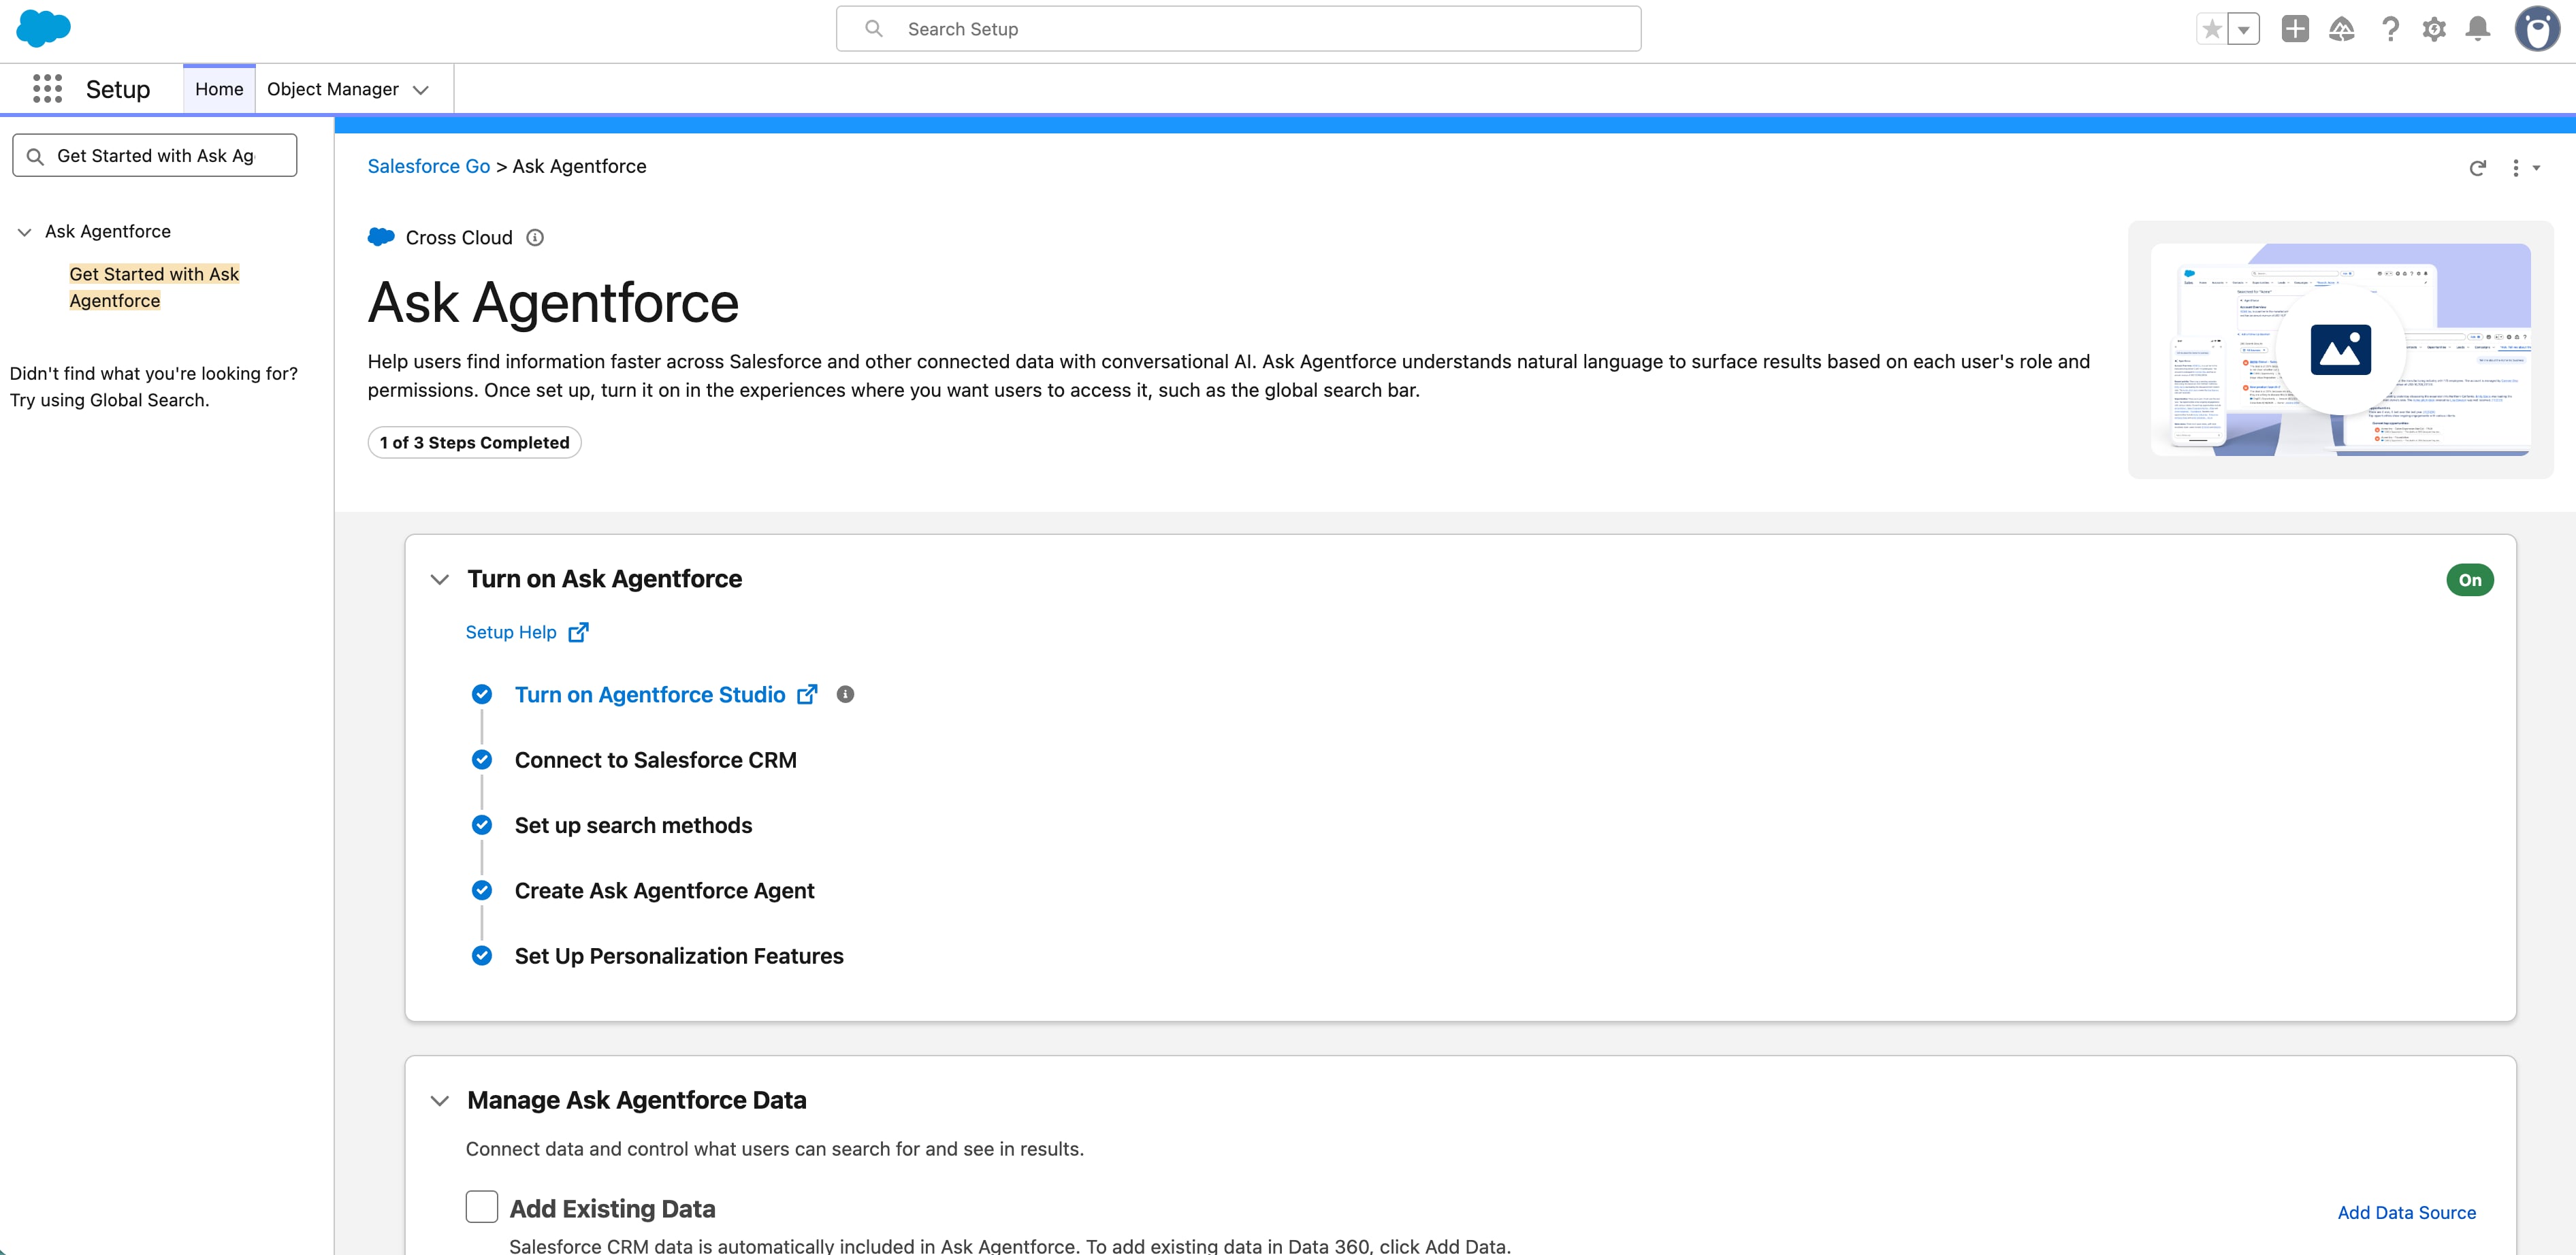Screen dimensions: 2576x1255
Task: Click the Cross Cloud info icon
Action: click(x=535, y=237)
